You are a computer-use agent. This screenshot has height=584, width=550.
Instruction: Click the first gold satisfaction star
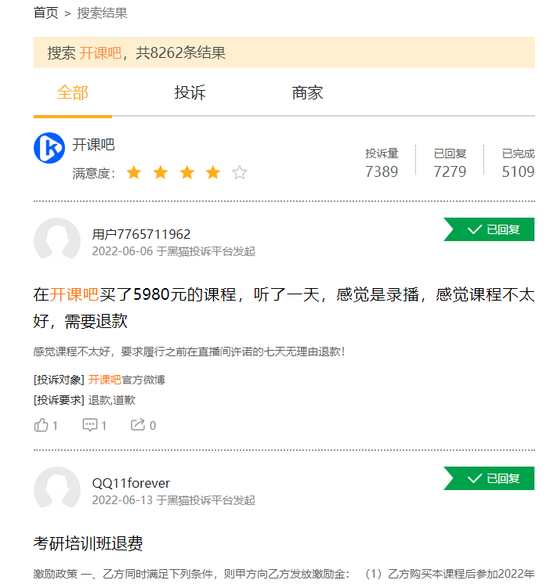[x=134, y=172]
